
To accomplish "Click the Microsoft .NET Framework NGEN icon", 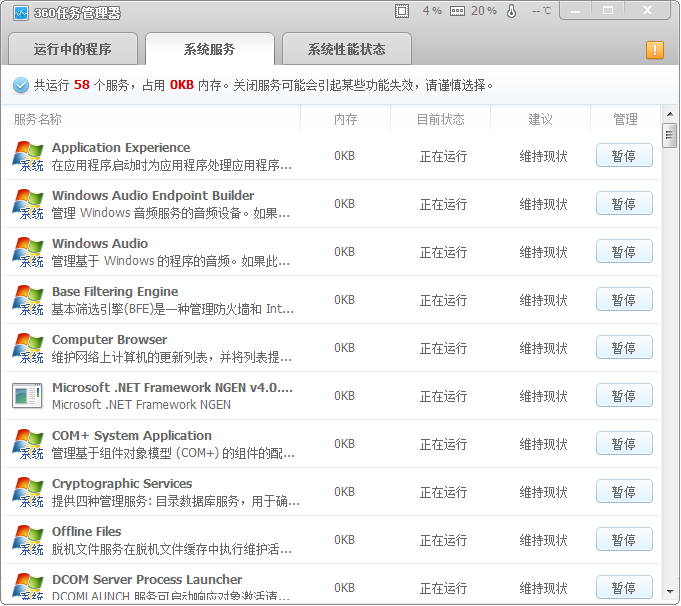I will tap(28, 396).
